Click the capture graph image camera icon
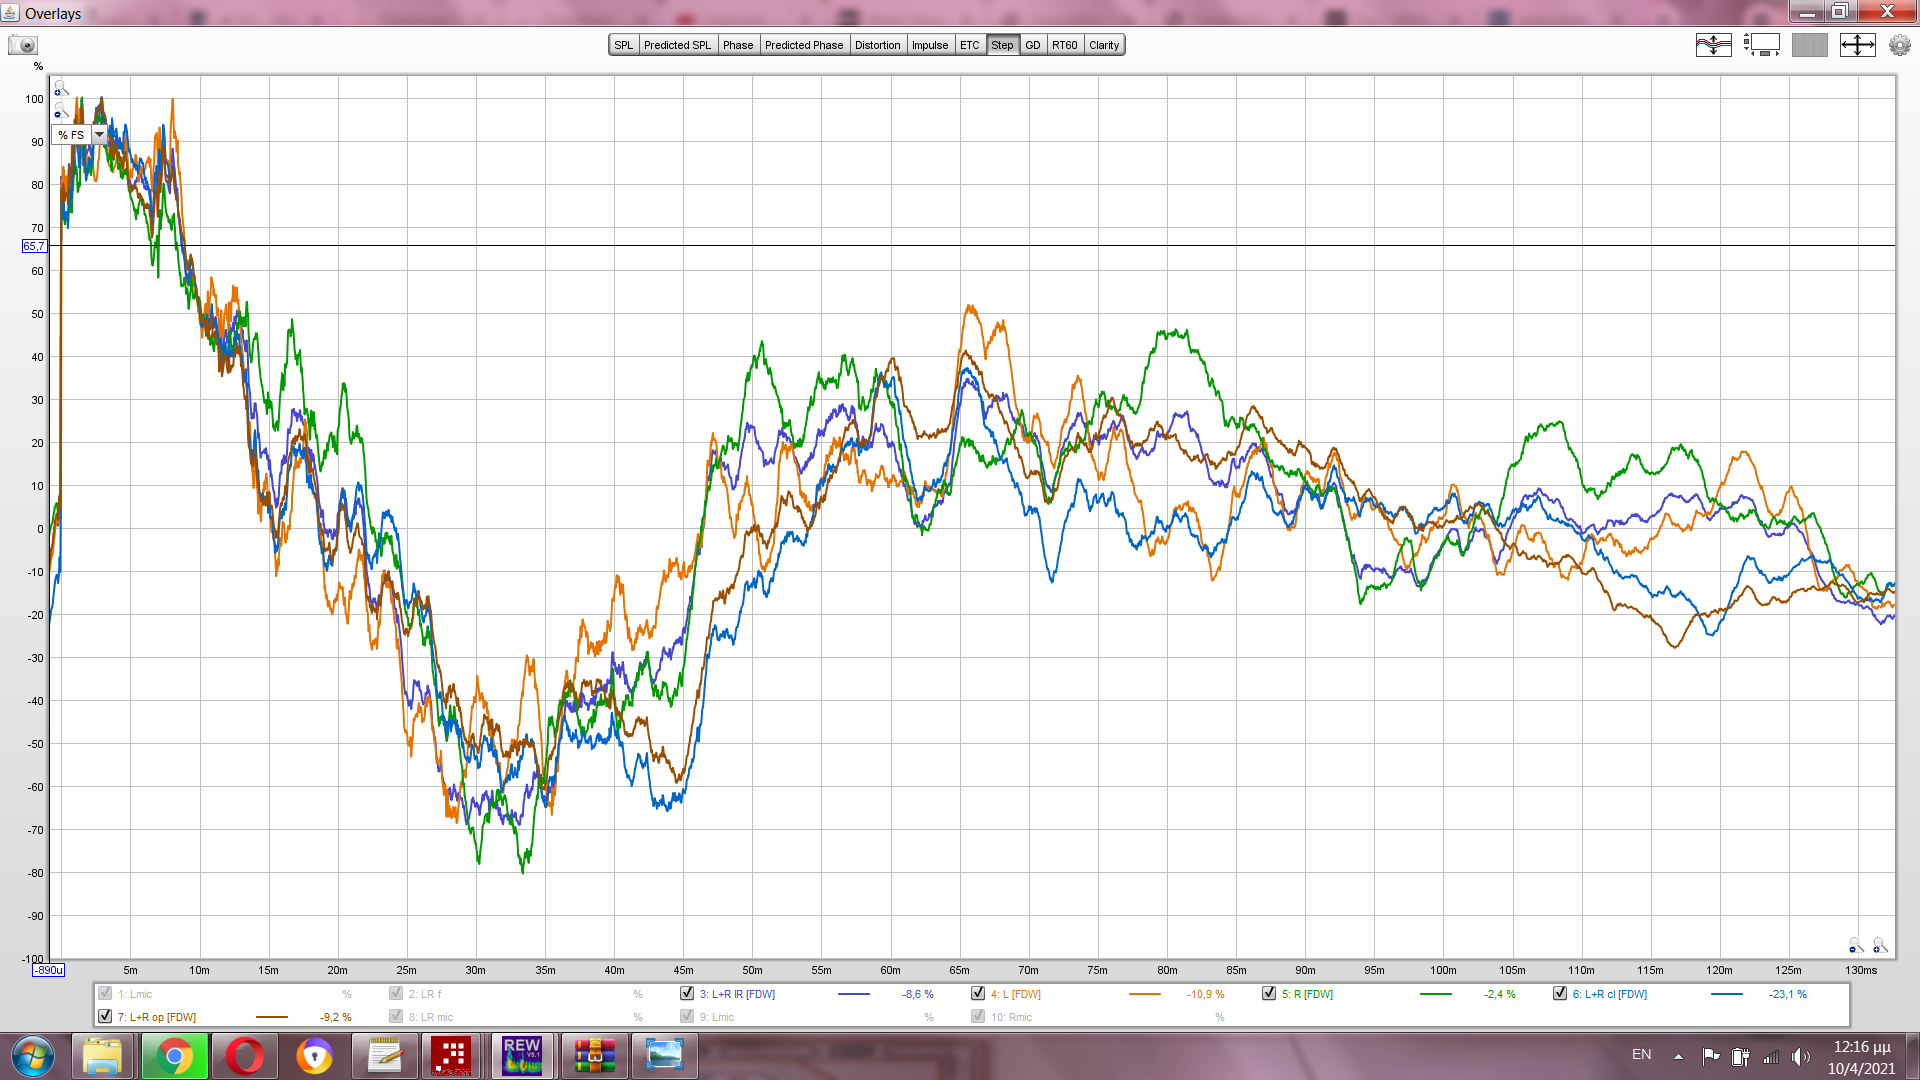Image resolution: width=1920 pixels, height=1080 pixels. [23, 45]
